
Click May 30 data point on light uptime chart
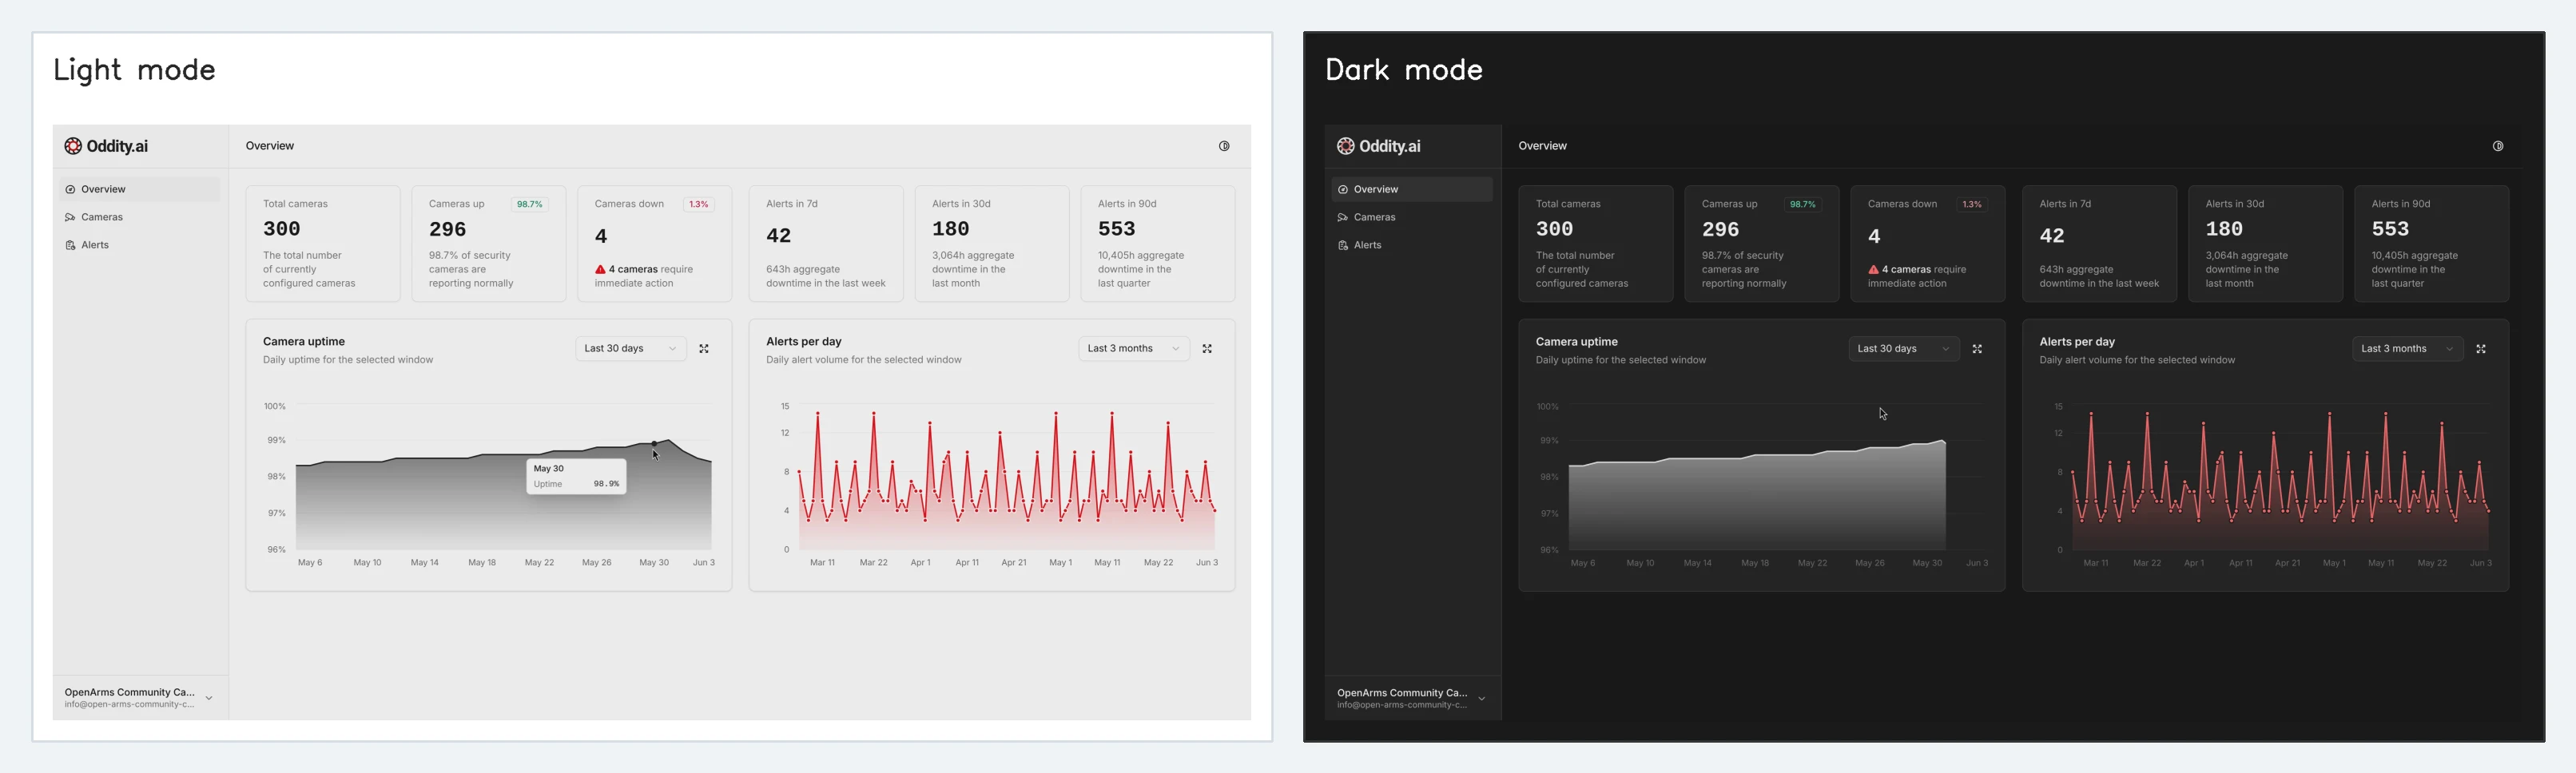tap(654, 443)
